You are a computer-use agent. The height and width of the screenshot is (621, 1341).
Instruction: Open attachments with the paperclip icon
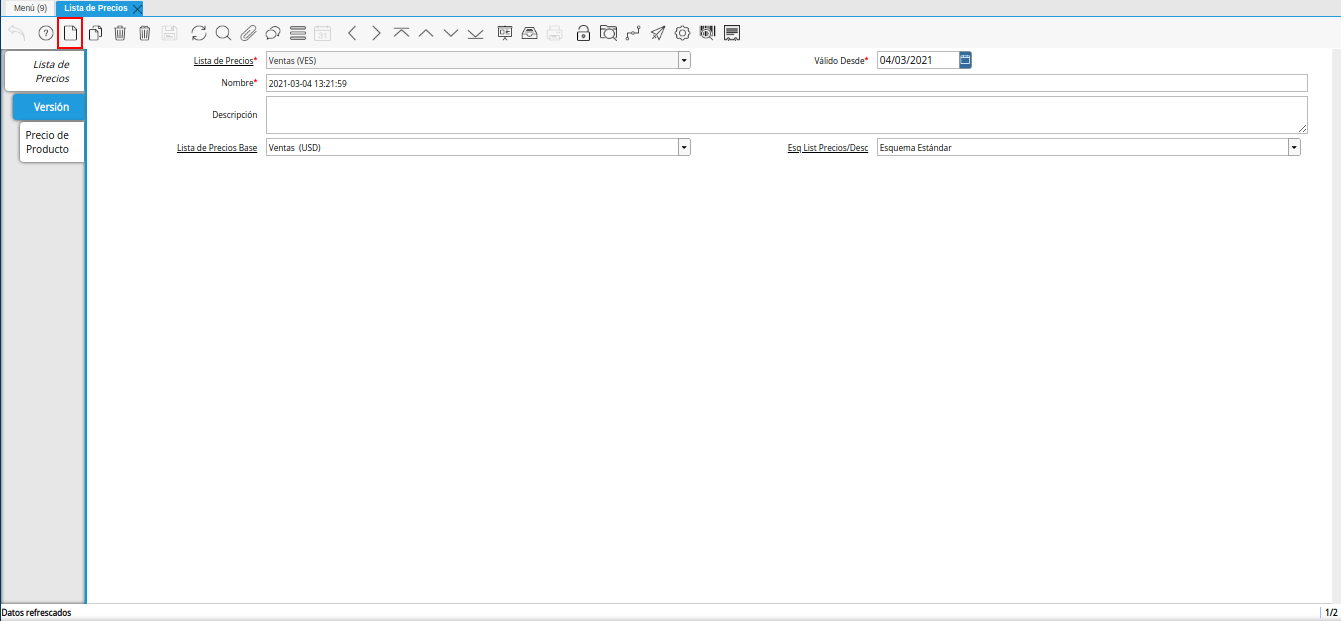coord(248,33)
